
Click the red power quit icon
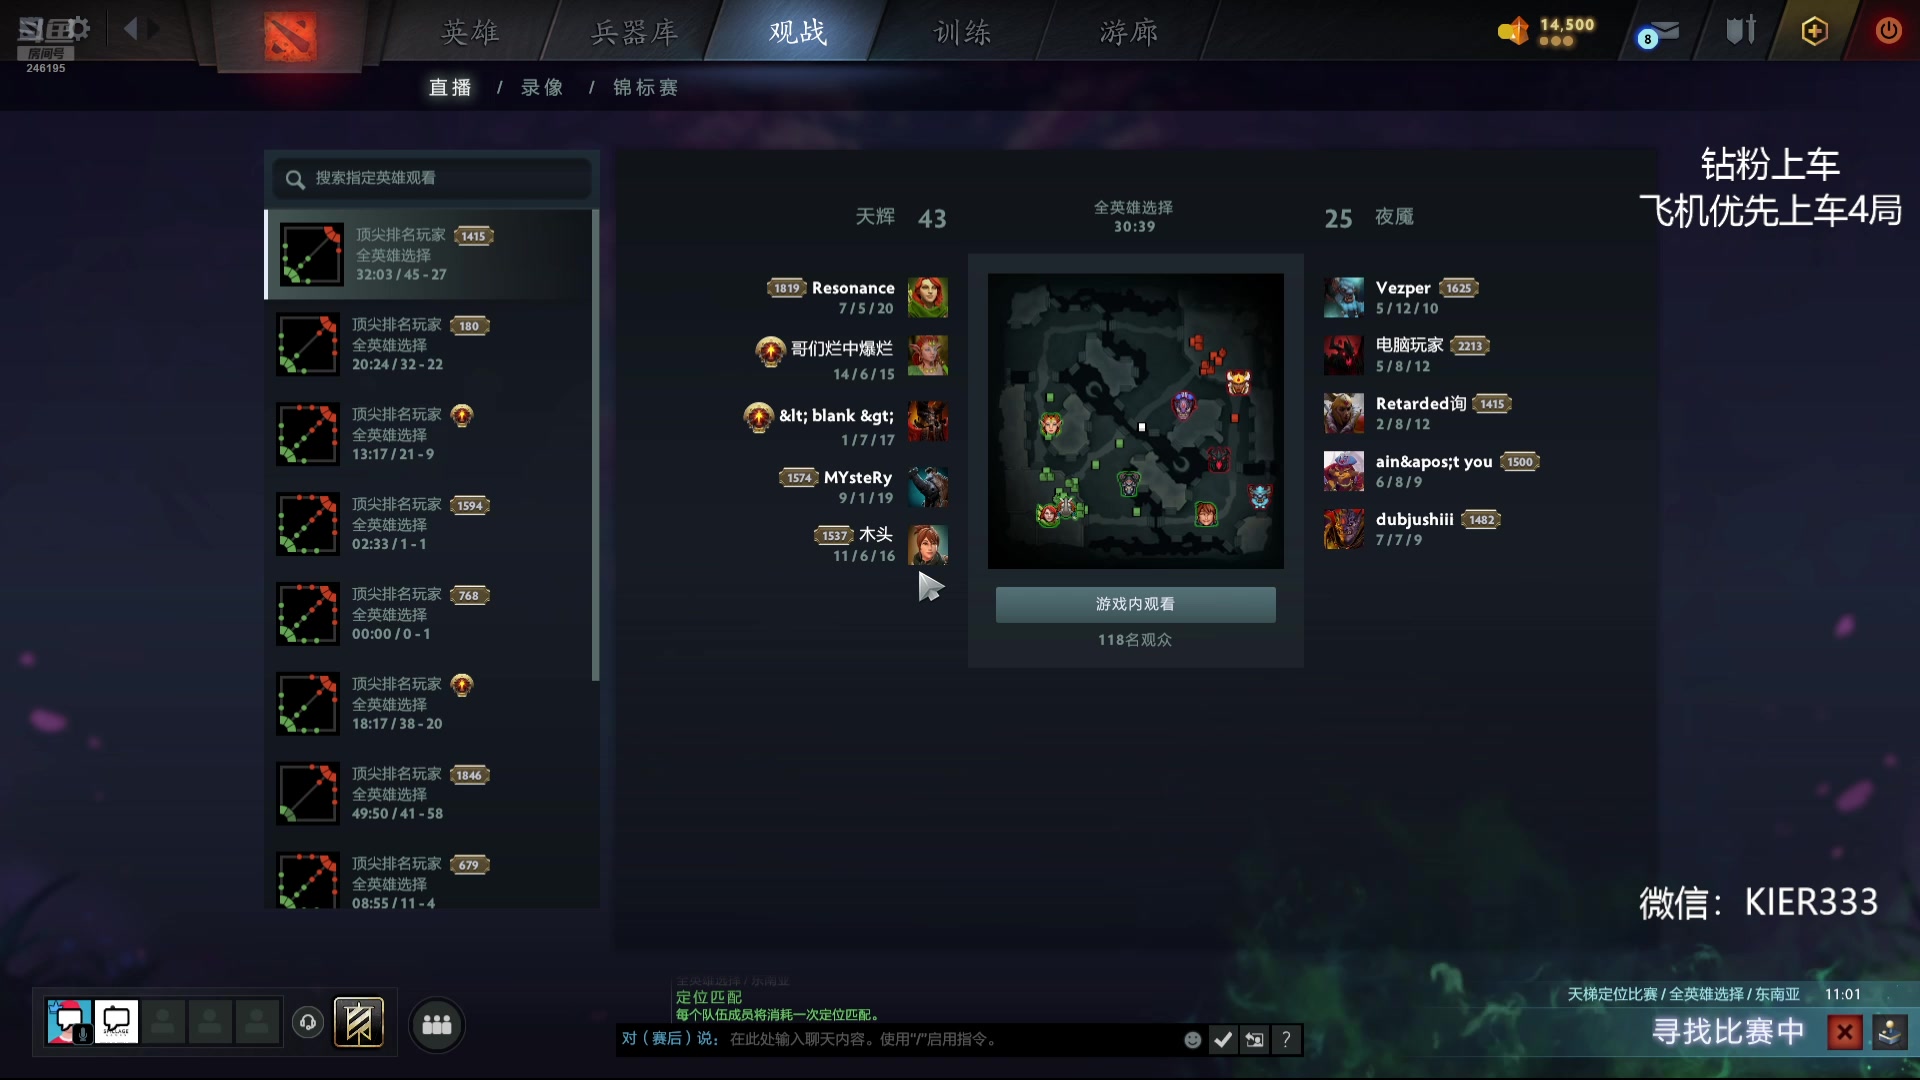point(1888,31)
